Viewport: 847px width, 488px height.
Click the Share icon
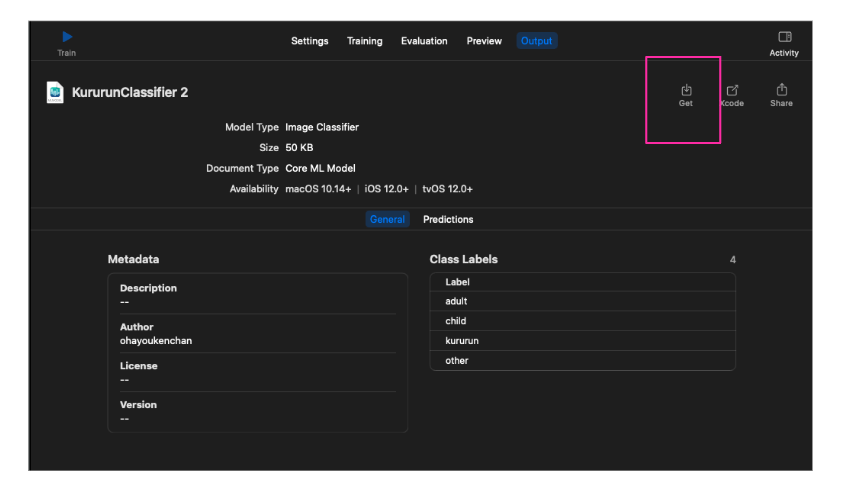point(782,89)
